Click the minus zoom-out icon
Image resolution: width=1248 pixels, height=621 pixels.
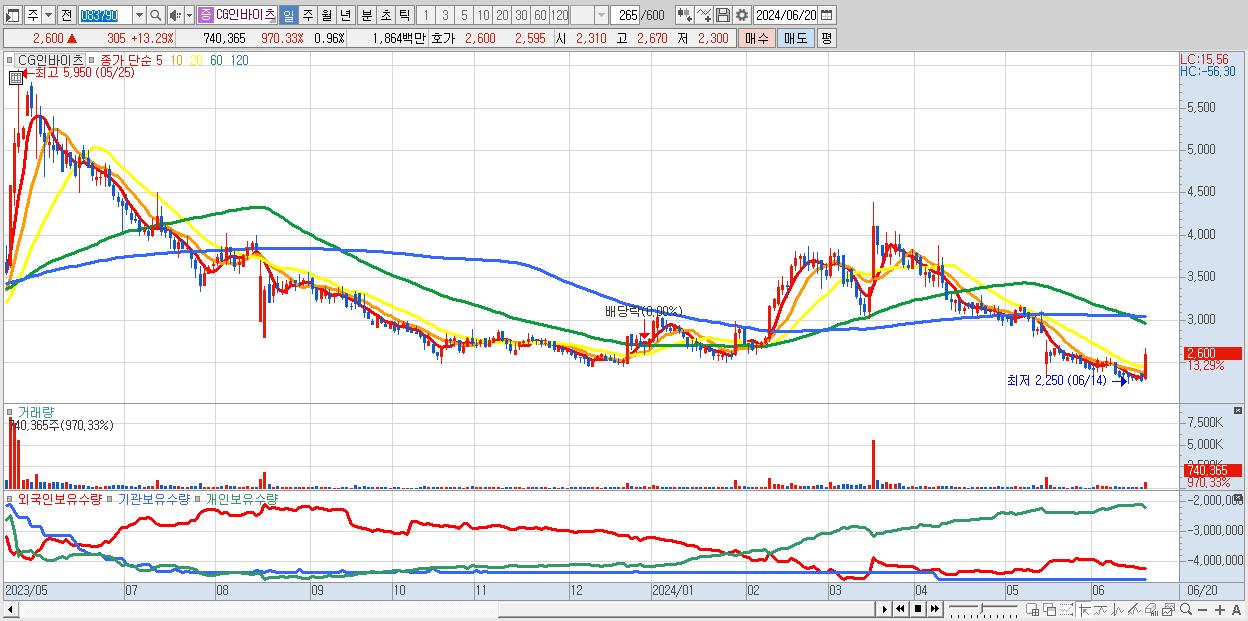[x=1203, y=610]
